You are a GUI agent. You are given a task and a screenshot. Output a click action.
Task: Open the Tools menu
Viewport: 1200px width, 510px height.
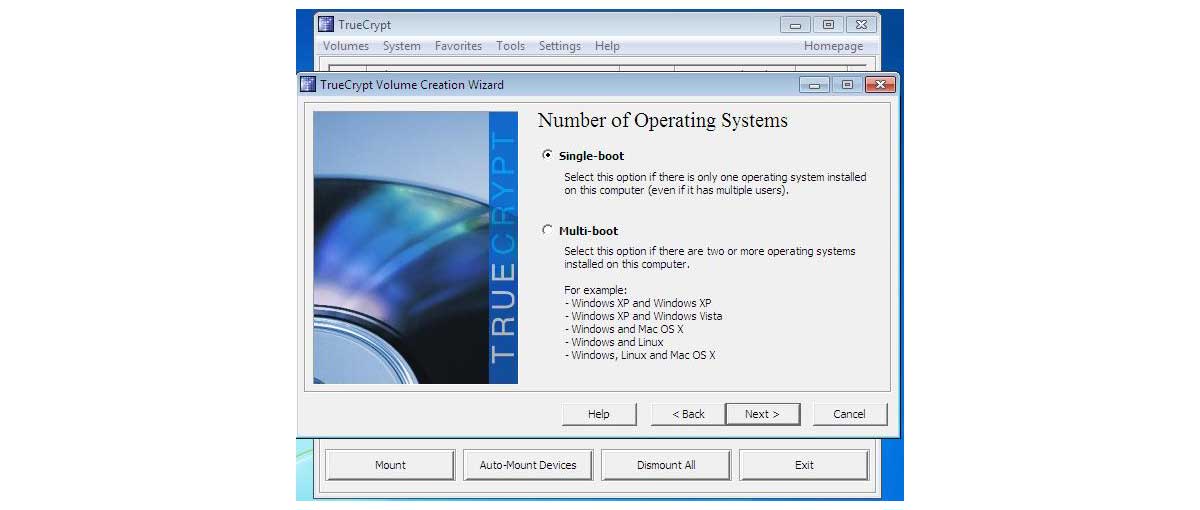[x=511, y=46]
